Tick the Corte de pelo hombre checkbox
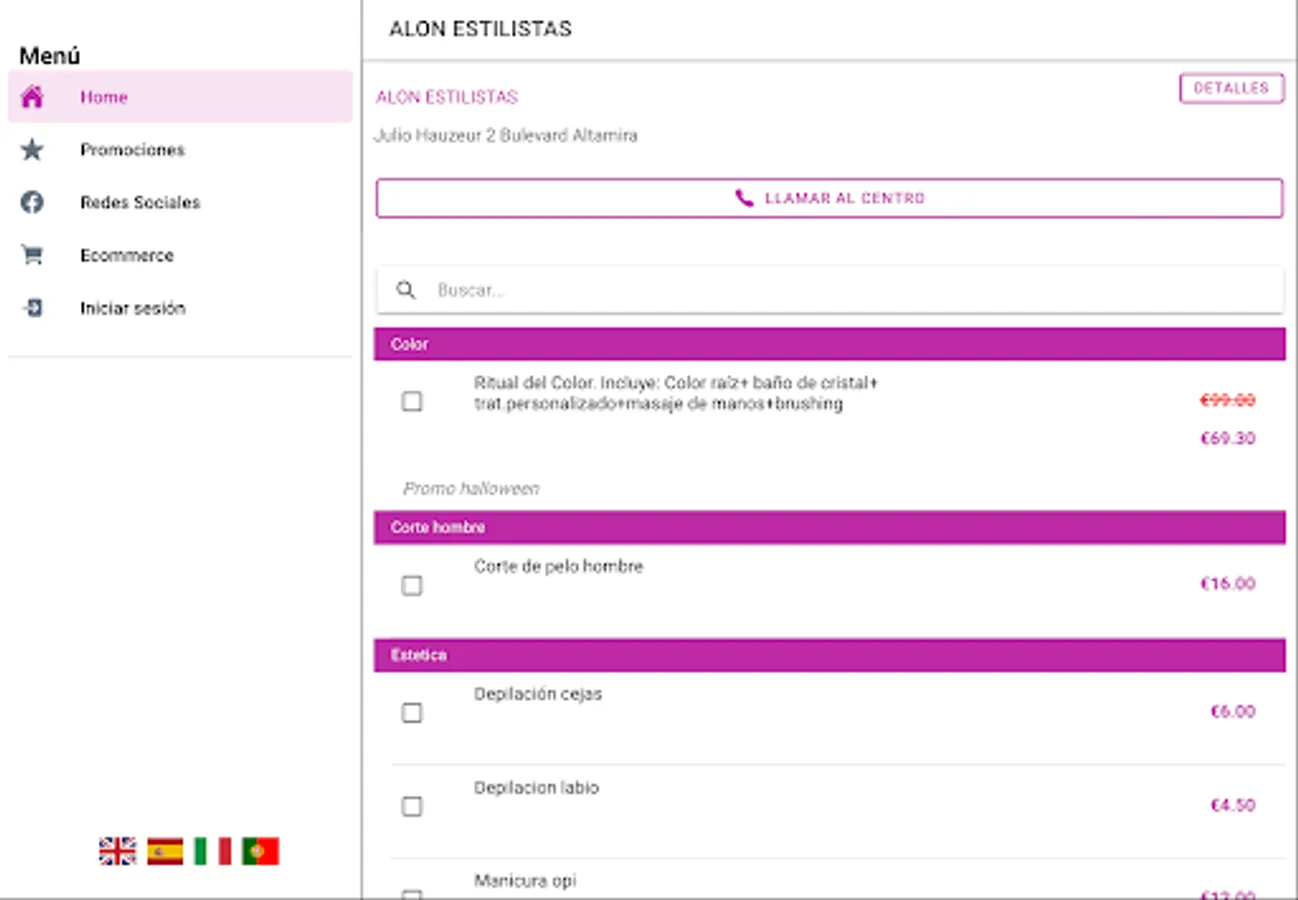1298x900 pixels. point(411,585)
